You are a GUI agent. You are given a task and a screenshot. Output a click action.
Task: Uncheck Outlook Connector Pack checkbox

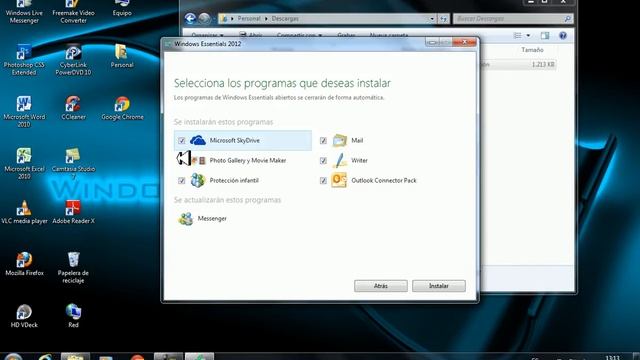[x=323, y=180]
